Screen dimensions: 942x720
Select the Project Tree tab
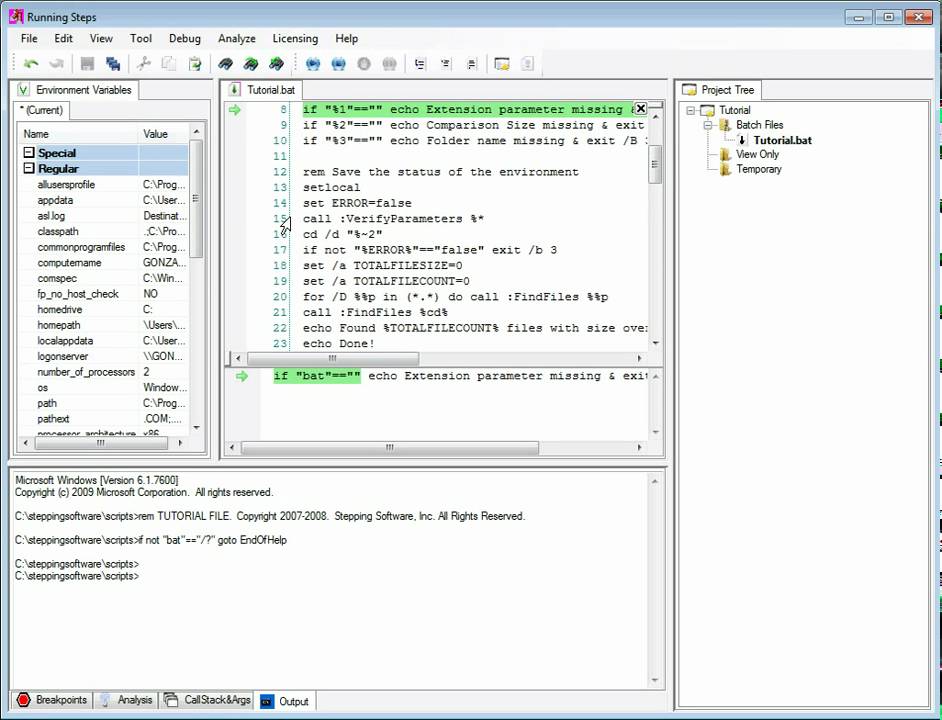tap(719, 90)
